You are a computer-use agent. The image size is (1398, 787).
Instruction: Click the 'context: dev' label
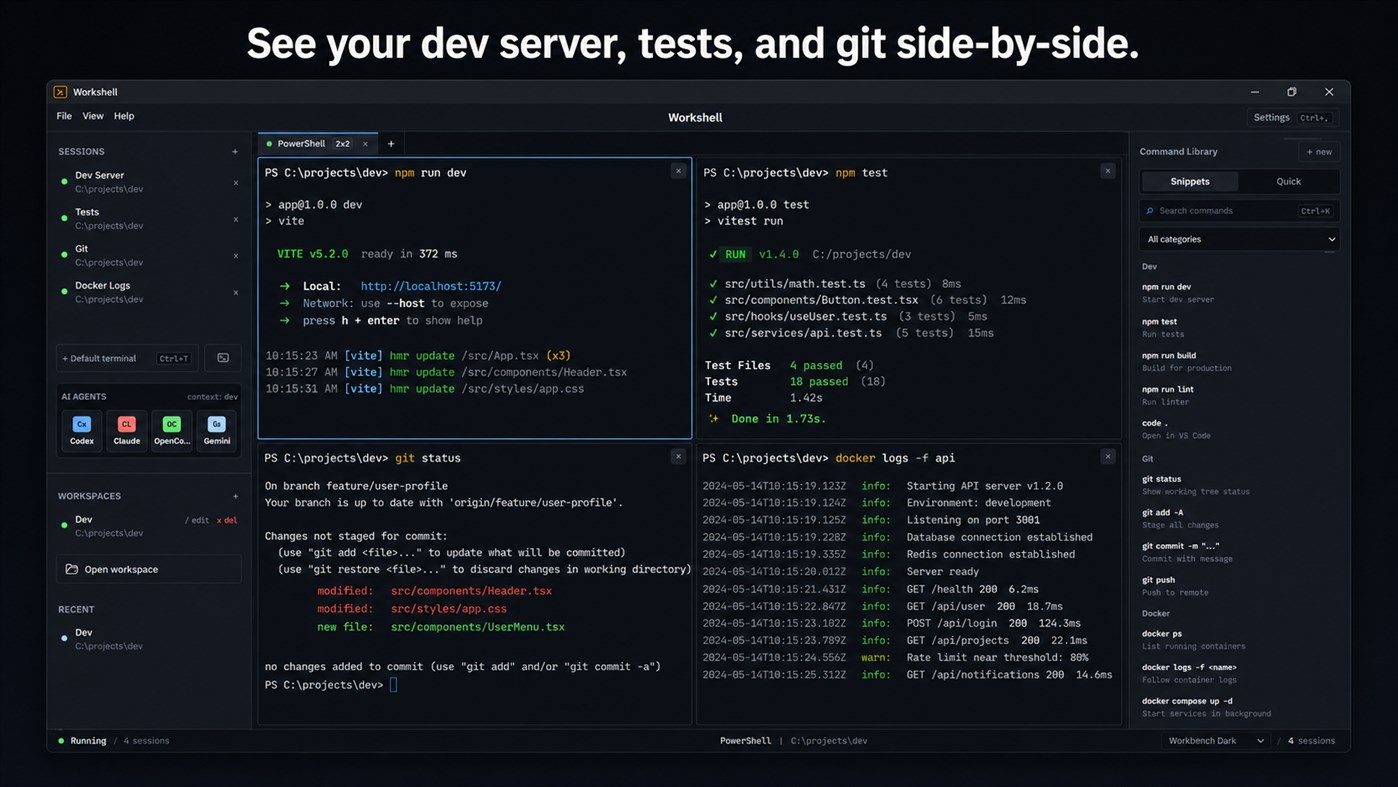click(212, 397)
